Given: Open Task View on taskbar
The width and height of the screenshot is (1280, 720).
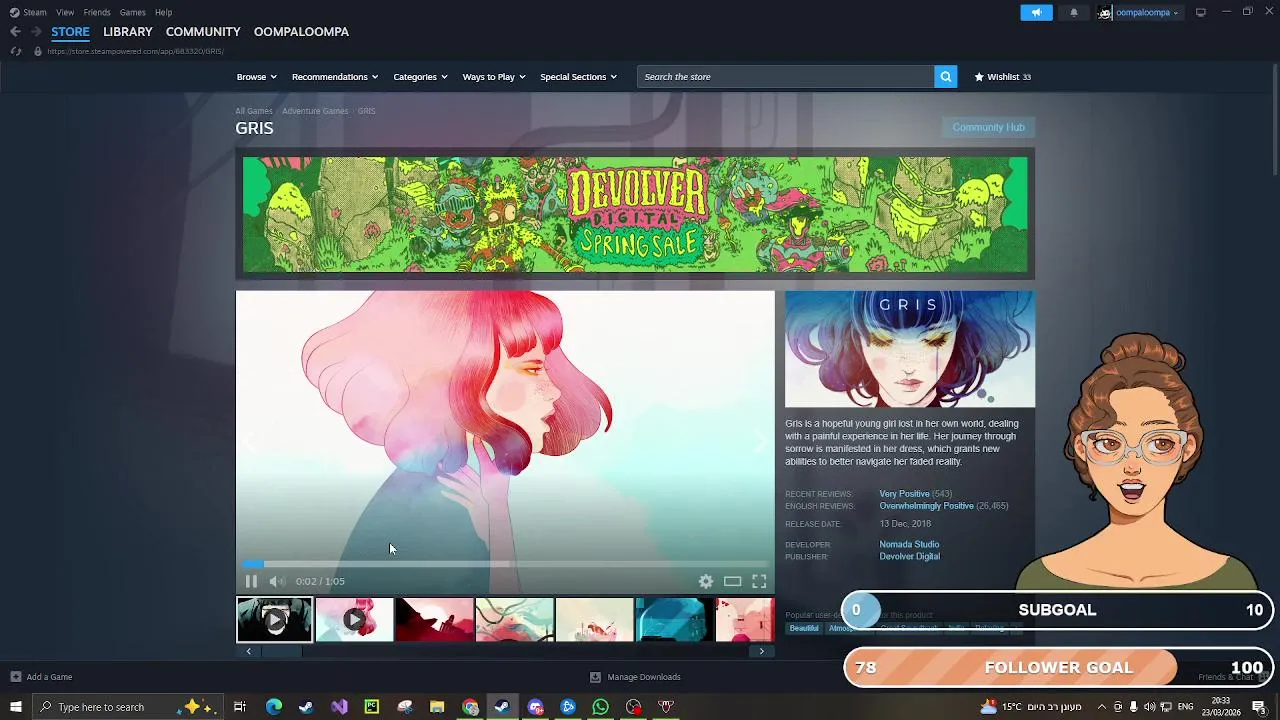Looking at the screenshot, I should (x=240, y=707).
